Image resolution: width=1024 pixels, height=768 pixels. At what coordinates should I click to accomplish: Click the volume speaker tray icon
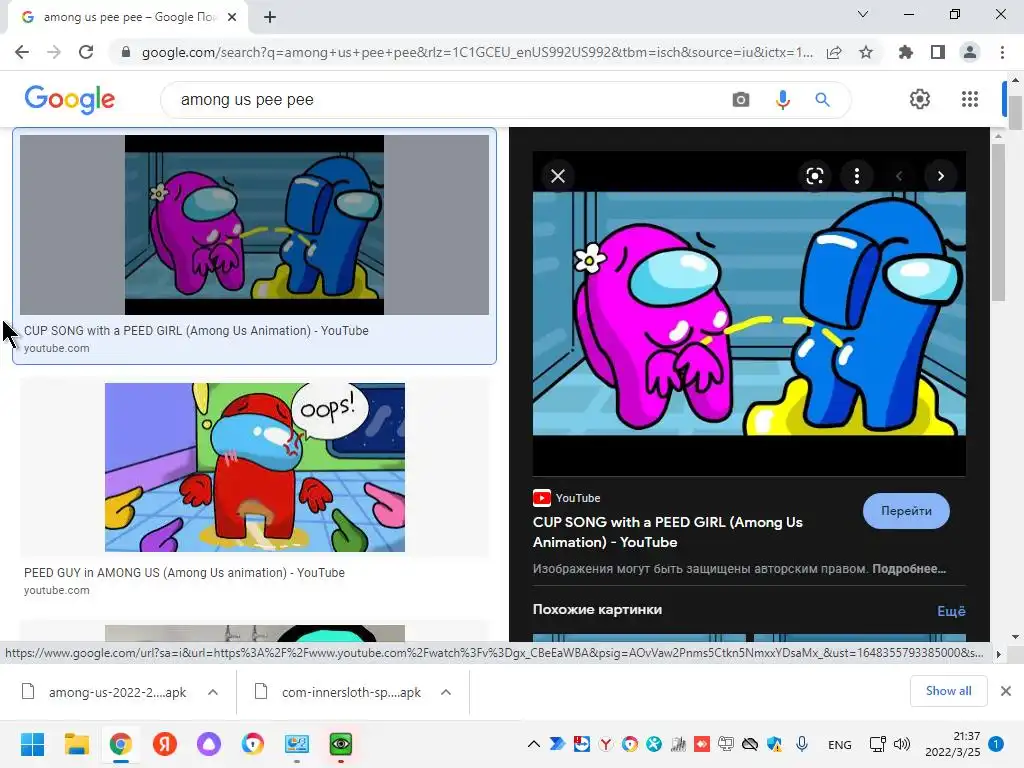tap(902, 744)
